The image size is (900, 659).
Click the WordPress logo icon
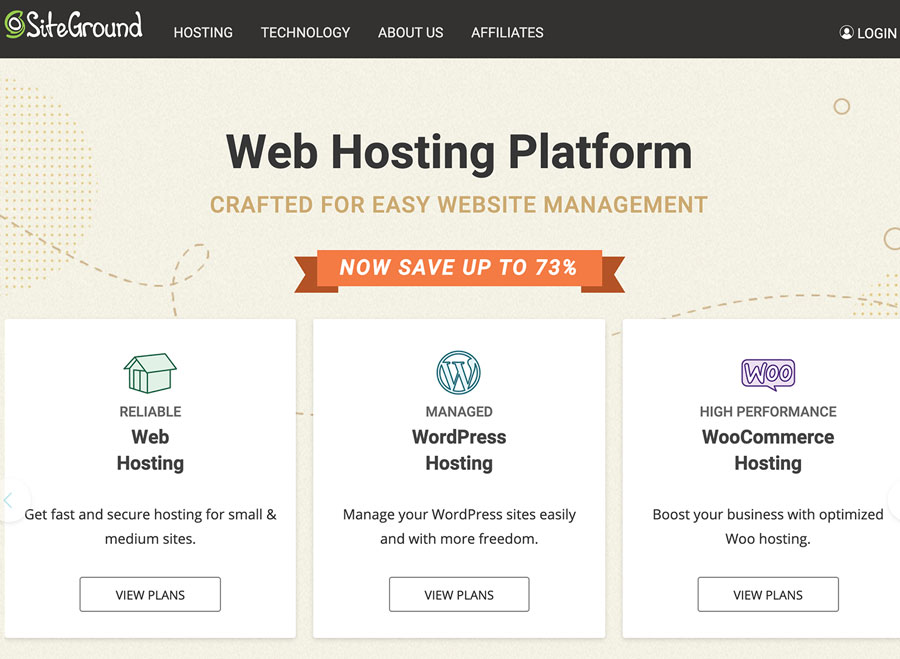[459, 373]
